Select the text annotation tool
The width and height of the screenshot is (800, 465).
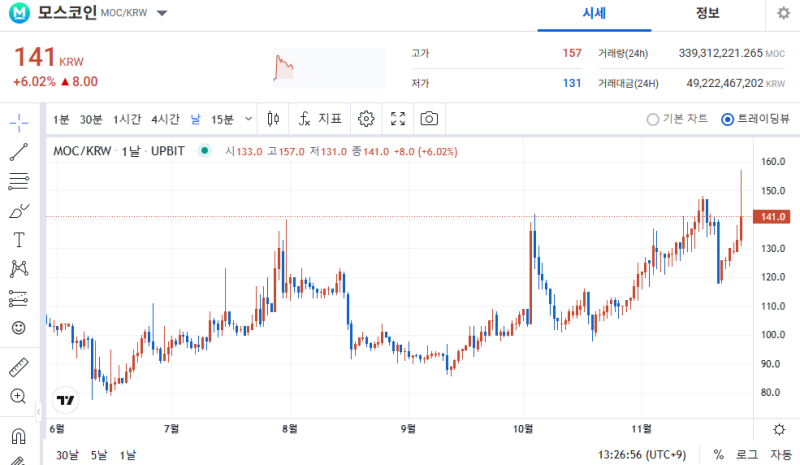click(19, 239)
